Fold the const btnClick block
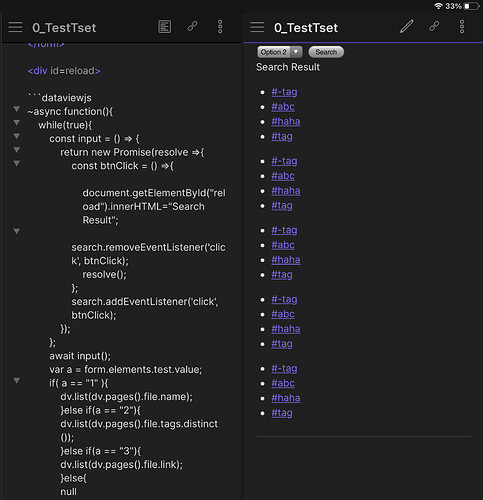This screenshot has height=500, width=483. coord(16,163)
